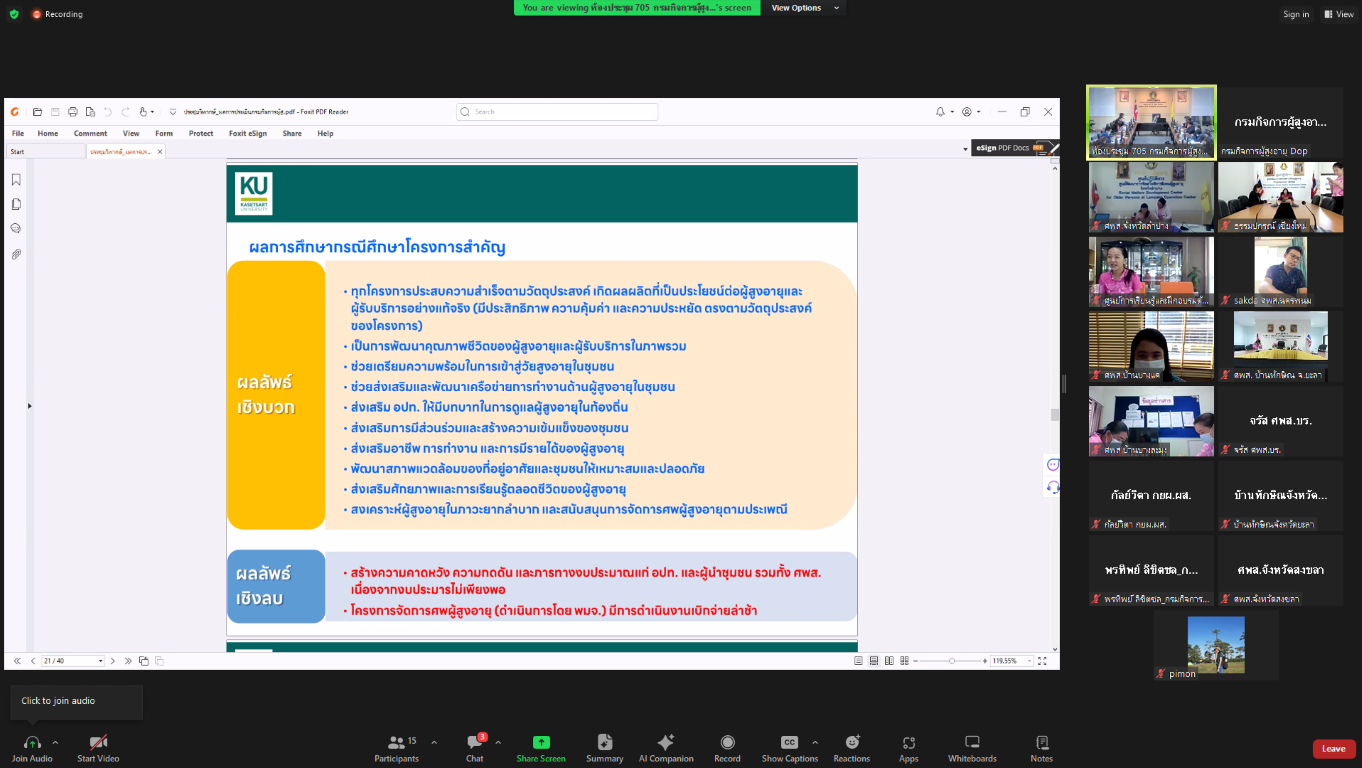Click the notification bell in Foxit
This screenshot has height=768, width=1362.
tap(940, 112)
